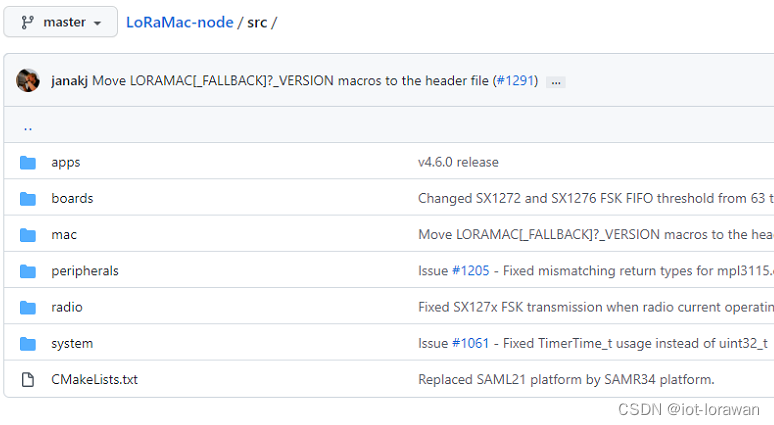This screenshot has width=774, height=425.
Task: Open the peripherals folder name link
Action: tap(85, 271)
